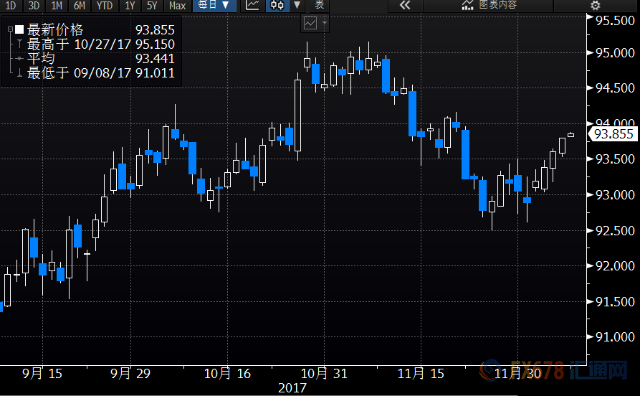Click the 最高 high marker legend icon
Viewport: 640px width, 396px height.
point(19,44)
